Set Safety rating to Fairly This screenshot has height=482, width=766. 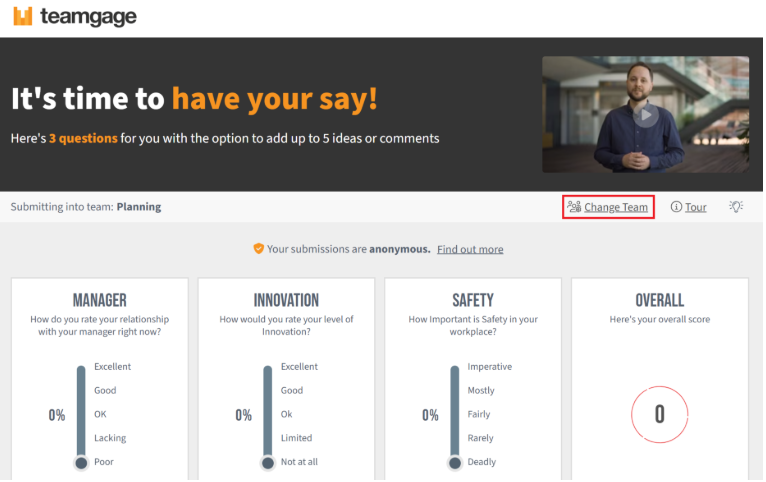tap(480, 414)
